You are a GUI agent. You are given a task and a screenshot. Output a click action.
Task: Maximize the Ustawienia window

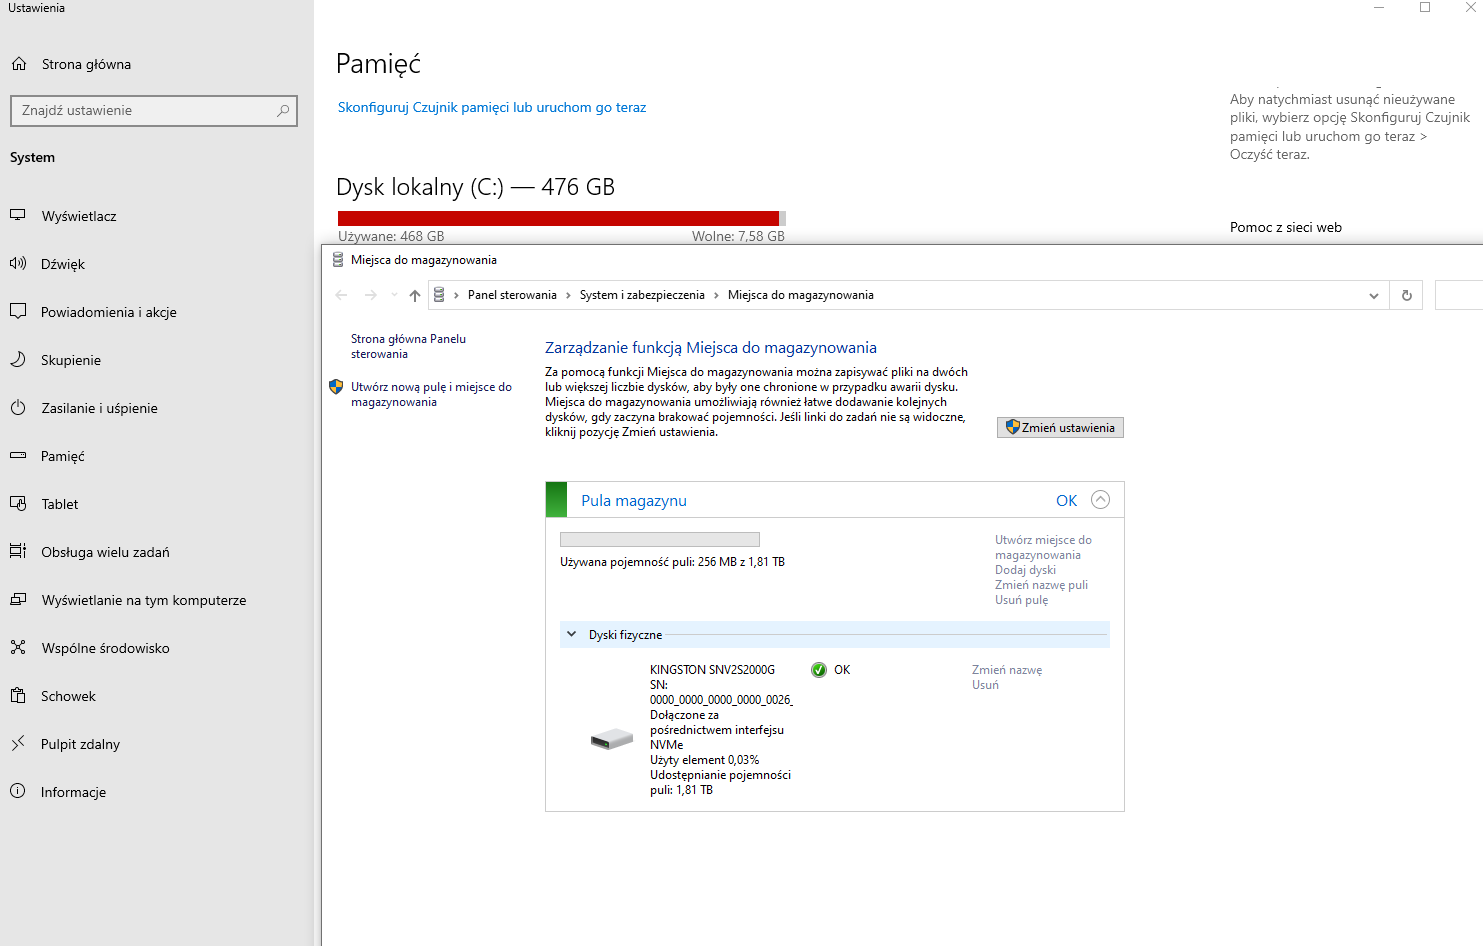(1425, 8)
